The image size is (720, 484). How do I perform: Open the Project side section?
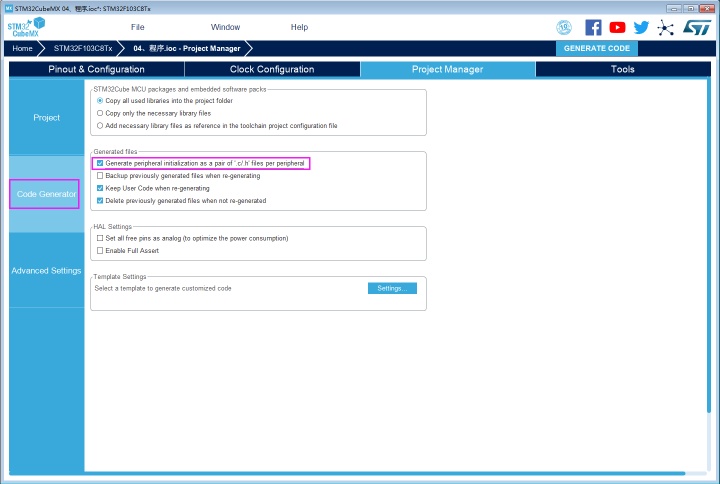pyautogui.click(x=46, y=118)
